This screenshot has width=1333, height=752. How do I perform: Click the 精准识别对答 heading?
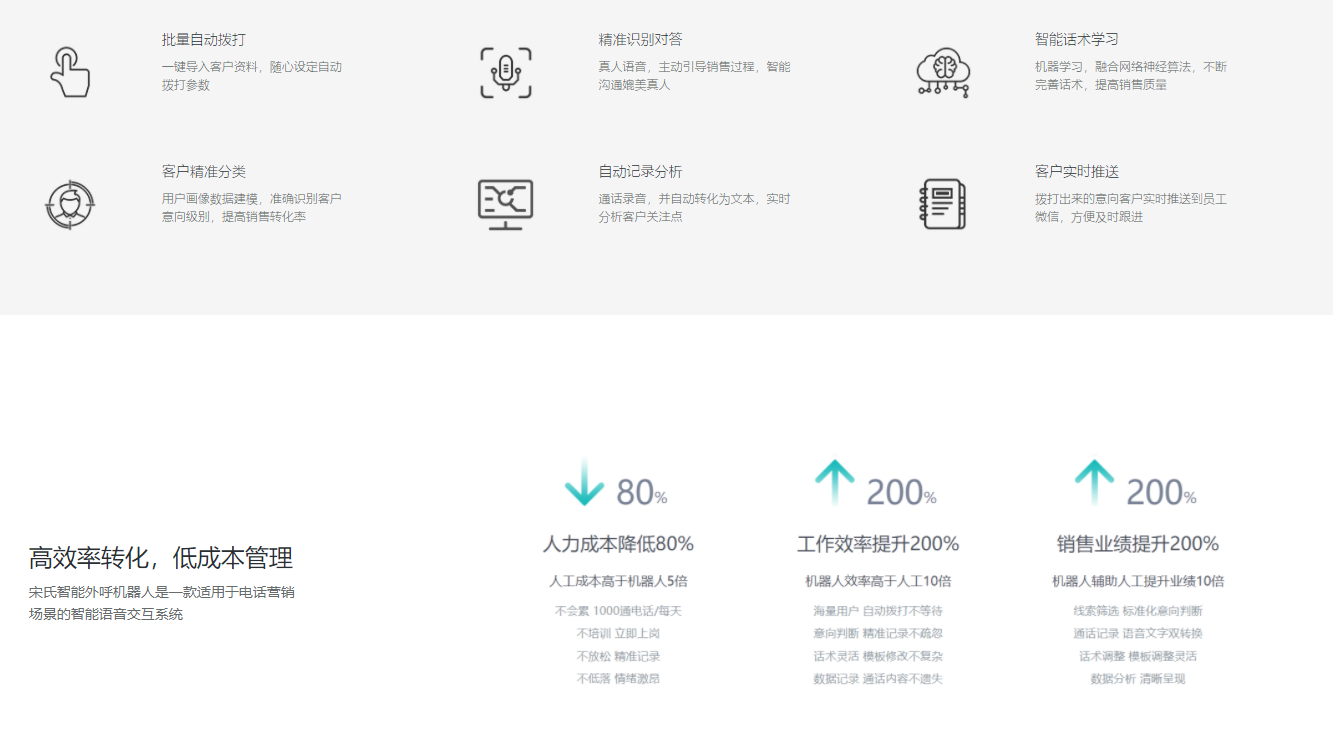click(640, 40)
